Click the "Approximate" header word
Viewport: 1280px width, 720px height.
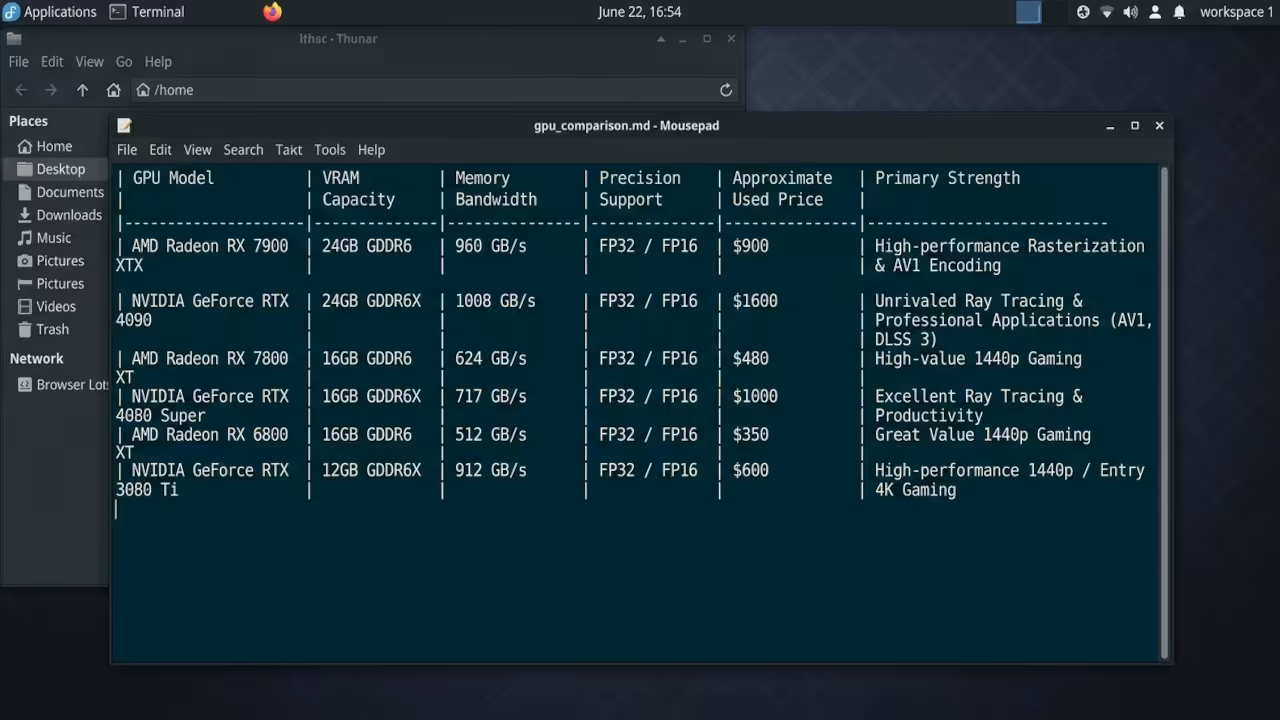coord(782,178)
